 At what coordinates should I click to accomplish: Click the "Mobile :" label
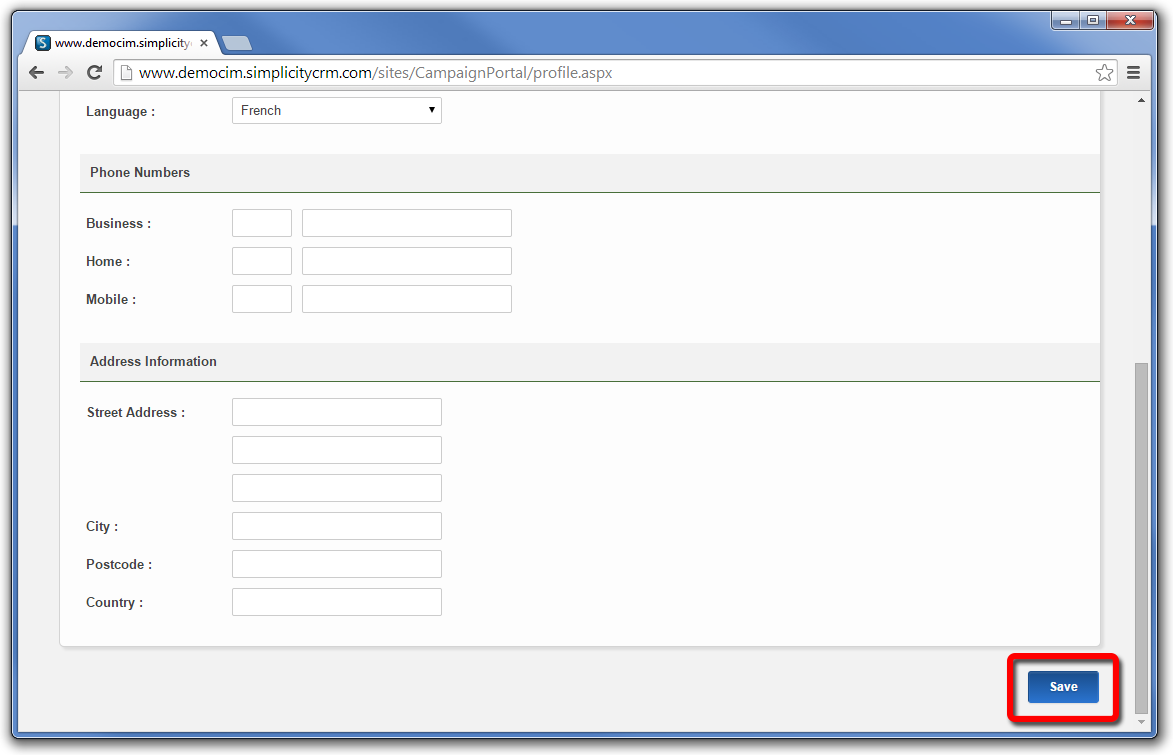111,299
